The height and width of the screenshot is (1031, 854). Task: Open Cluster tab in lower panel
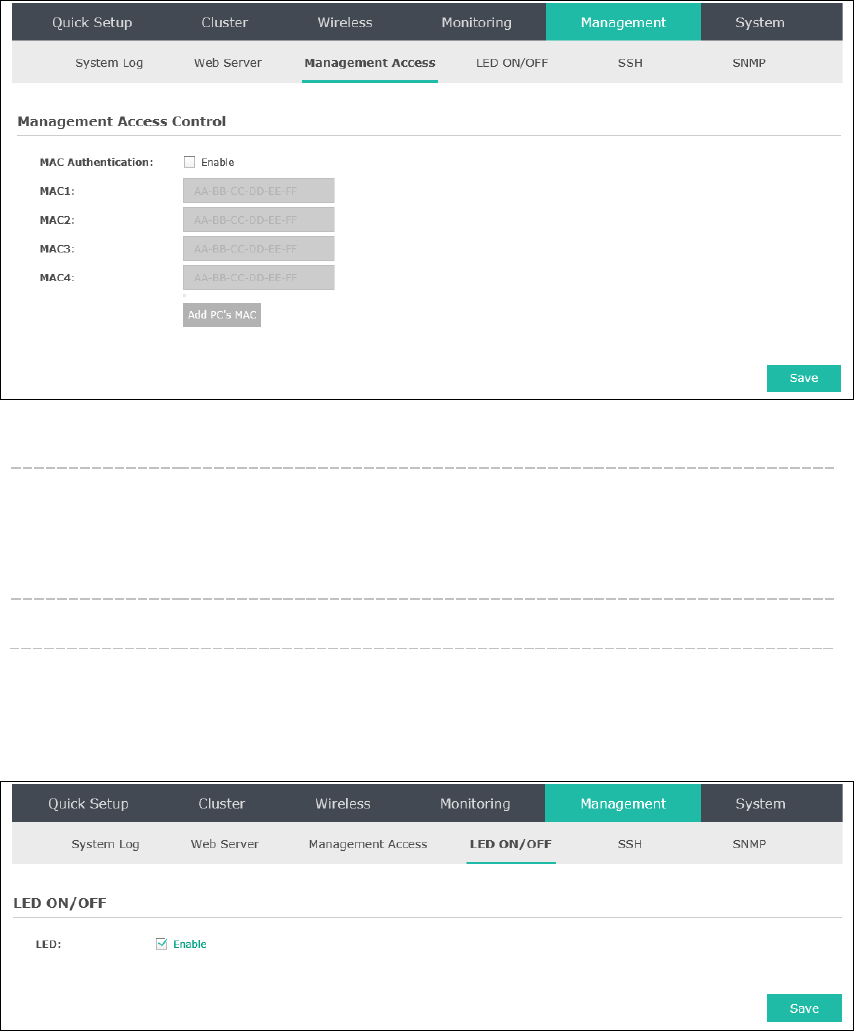point(222,803)
